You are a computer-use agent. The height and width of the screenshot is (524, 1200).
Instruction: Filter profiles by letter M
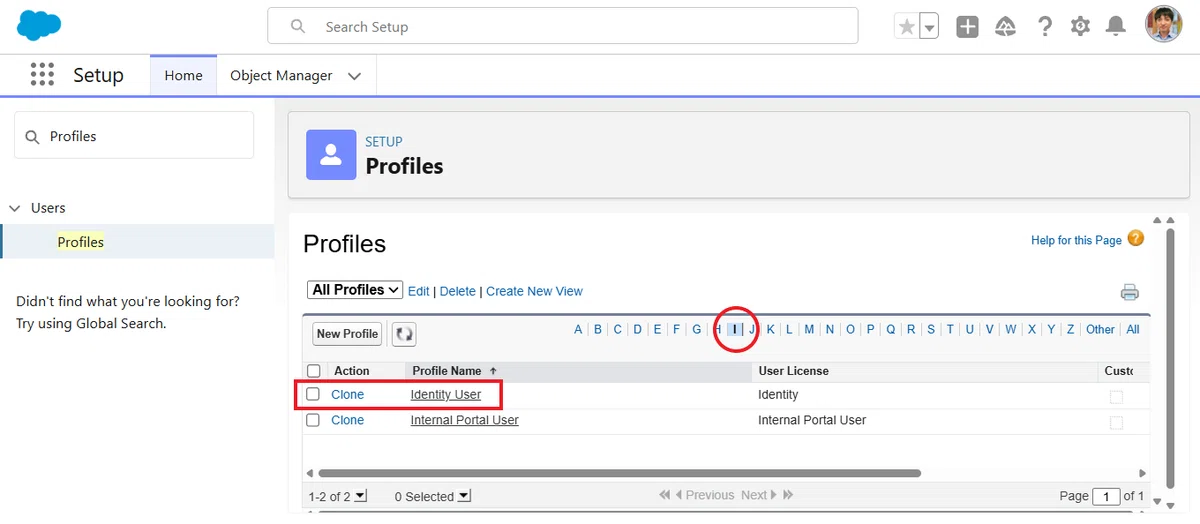pyautogui.click(x=809, y=329)
